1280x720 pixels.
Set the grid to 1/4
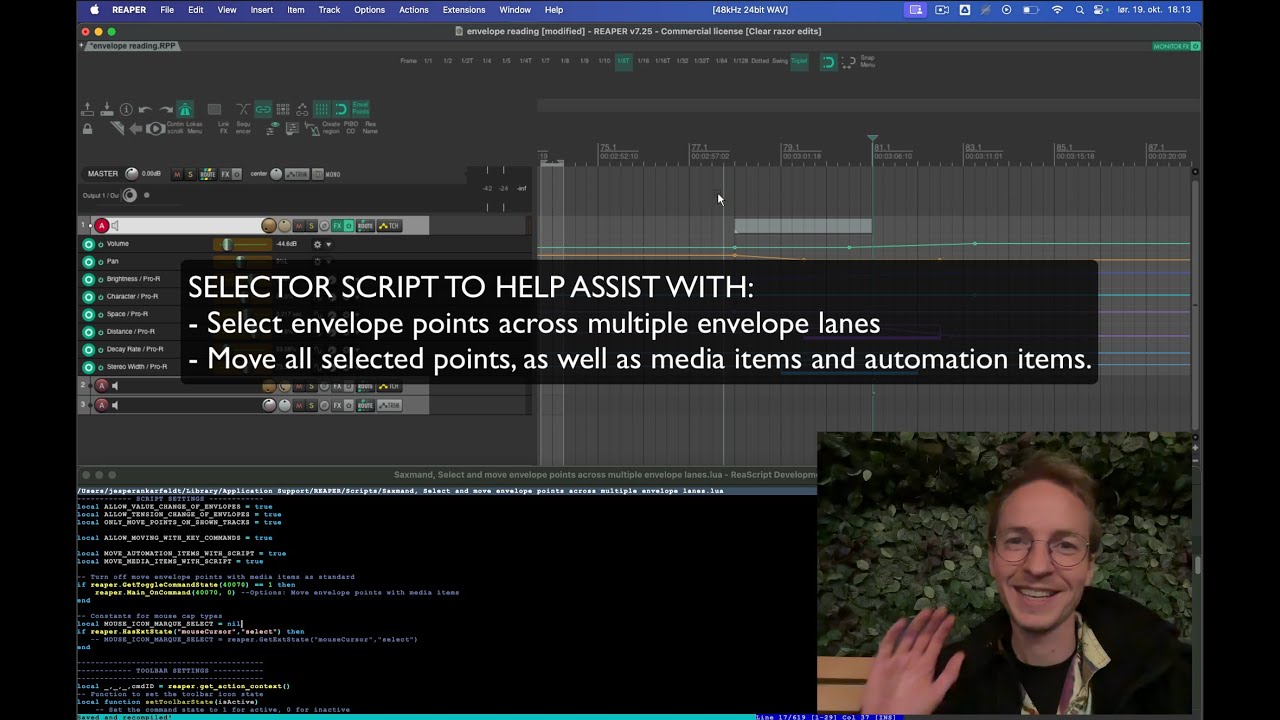point(487,60)
